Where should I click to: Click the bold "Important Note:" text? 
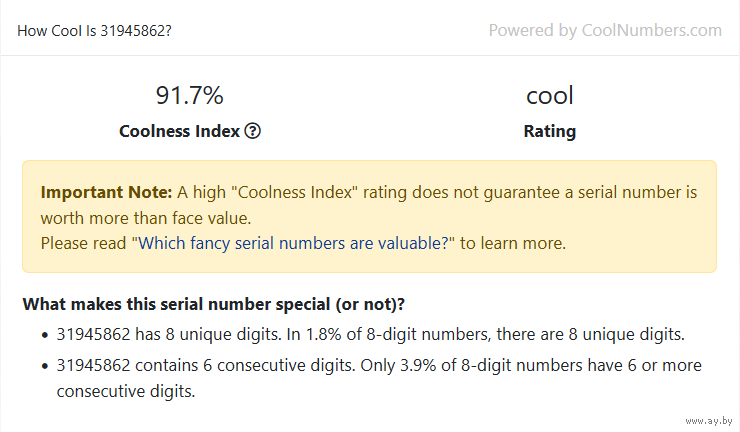point(106,192)
